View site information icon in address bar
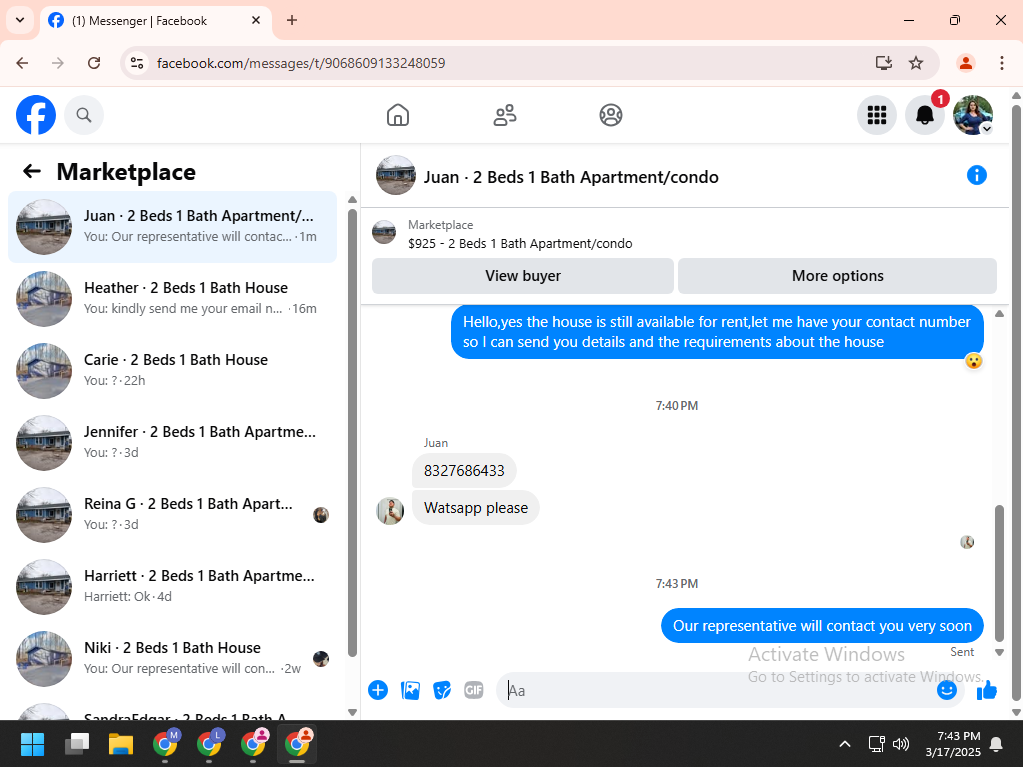 pyautogui.click(x=137, y=63)
